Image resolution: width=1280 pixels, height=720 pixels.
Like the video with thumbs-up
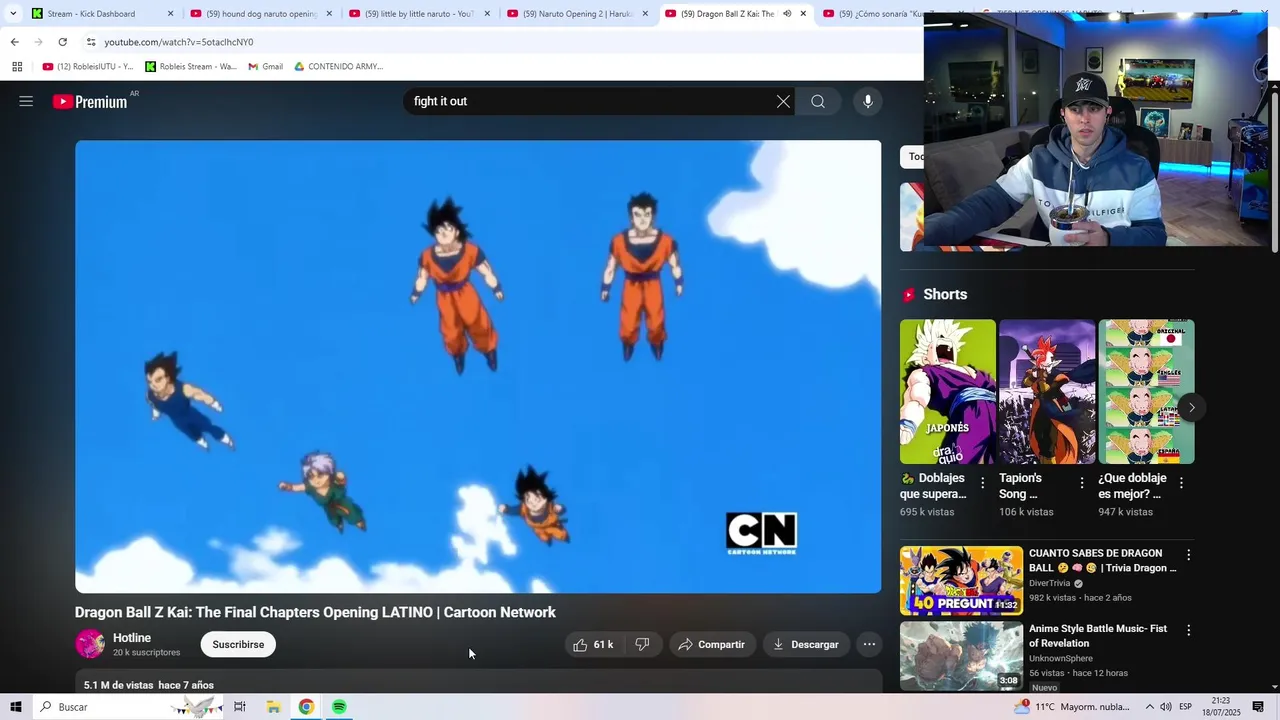pos(593,645)
